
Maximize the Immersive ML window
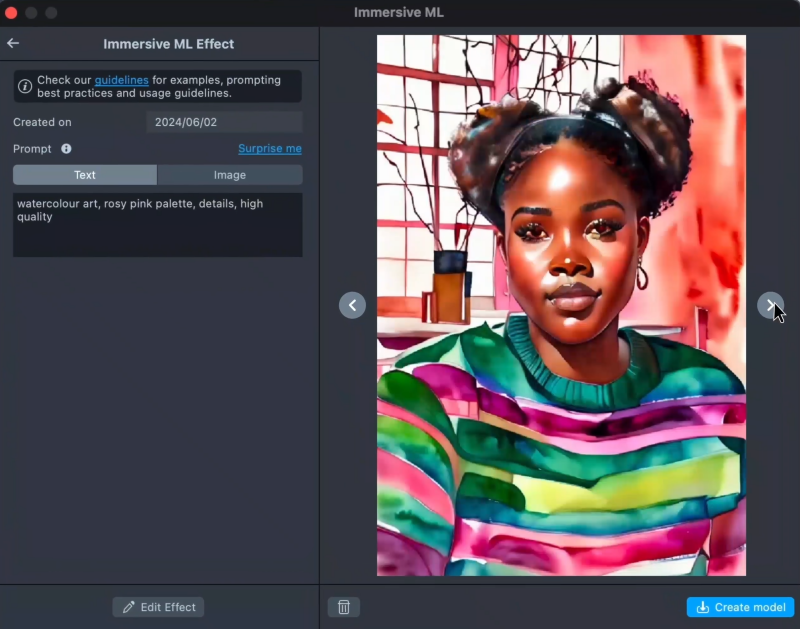click(52, 13)
